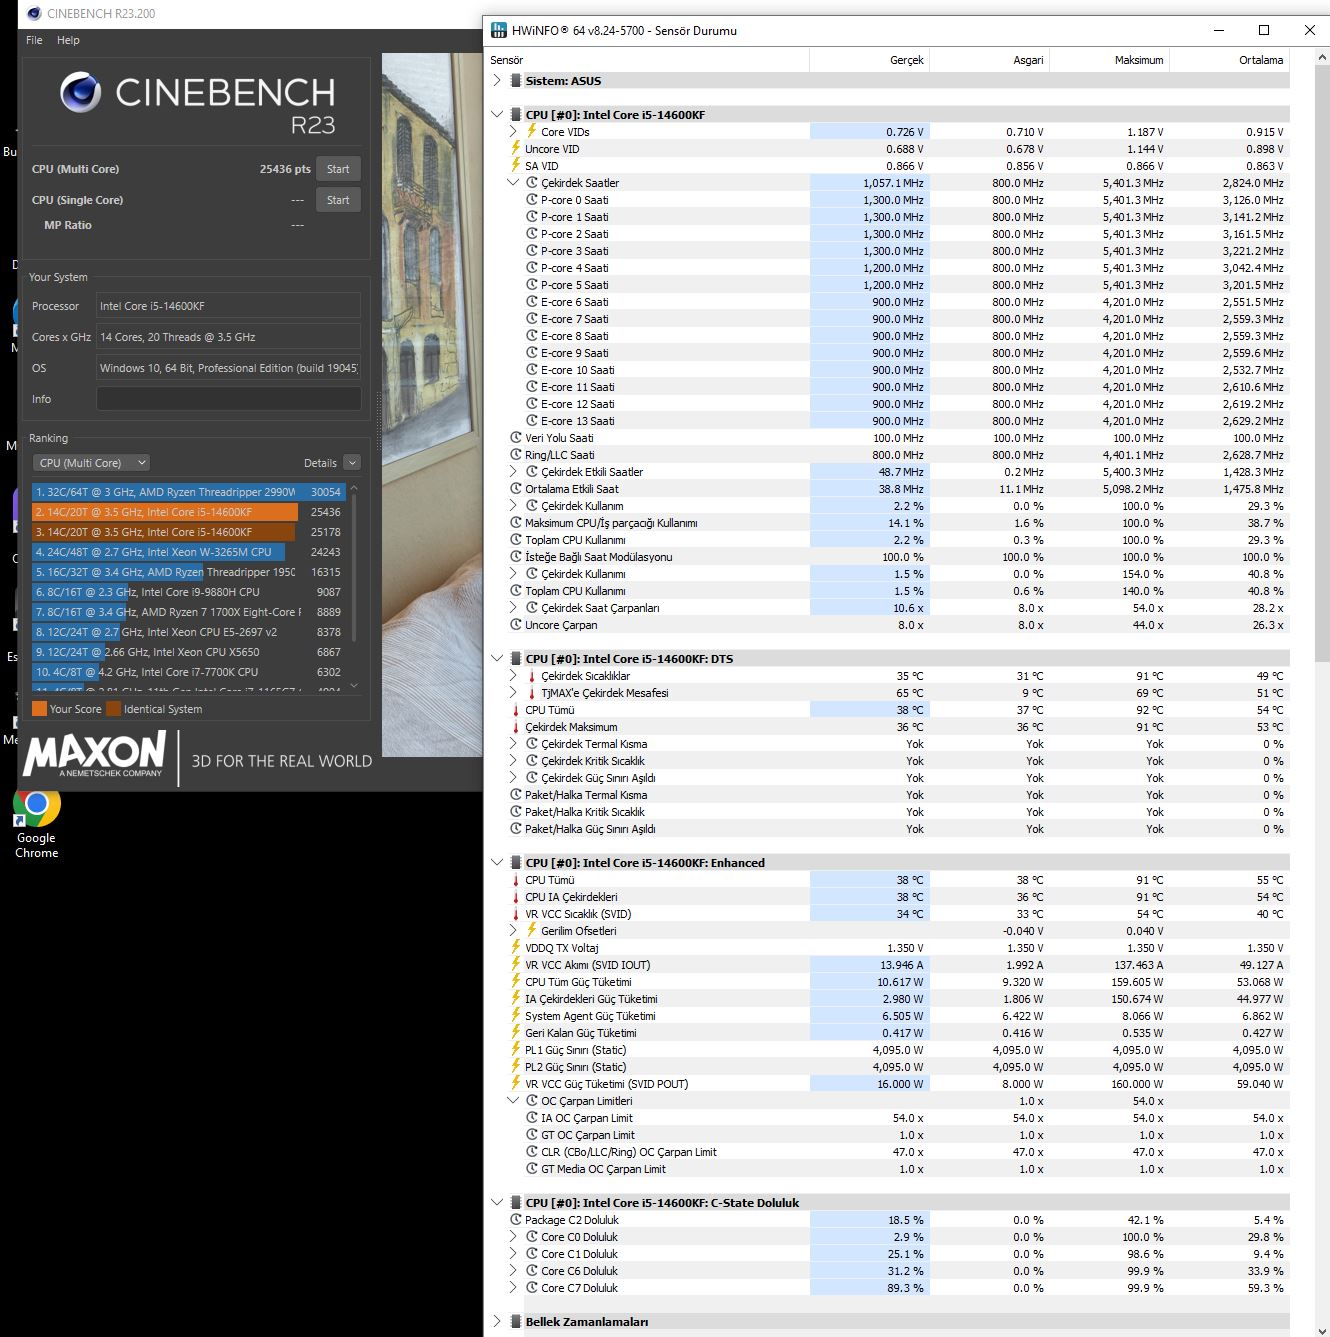Click the clock icon beside Uncore Çarpan

(516, 624)
